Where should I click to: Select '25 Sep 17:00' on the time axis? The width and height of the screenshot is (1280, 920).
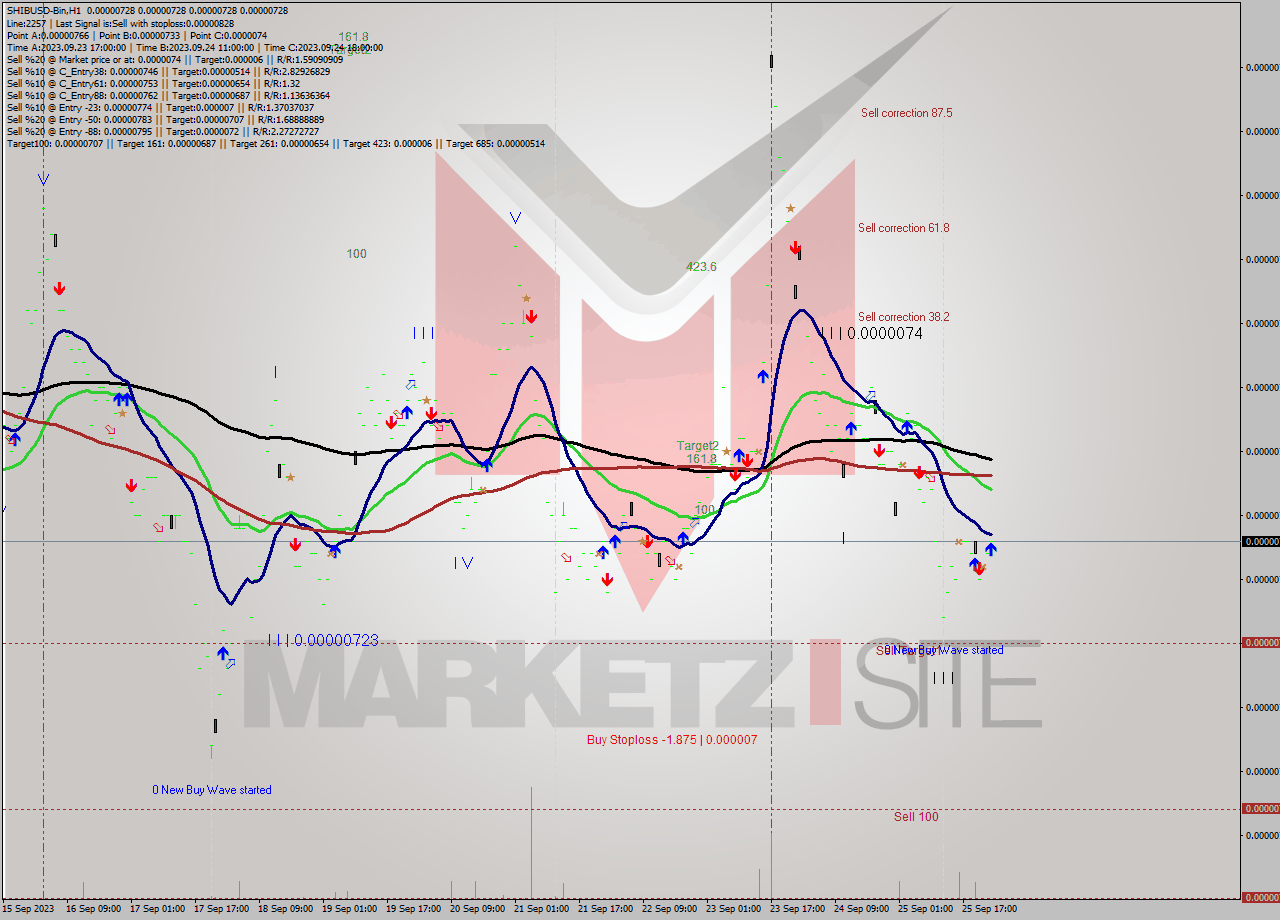tap(989, 909)
